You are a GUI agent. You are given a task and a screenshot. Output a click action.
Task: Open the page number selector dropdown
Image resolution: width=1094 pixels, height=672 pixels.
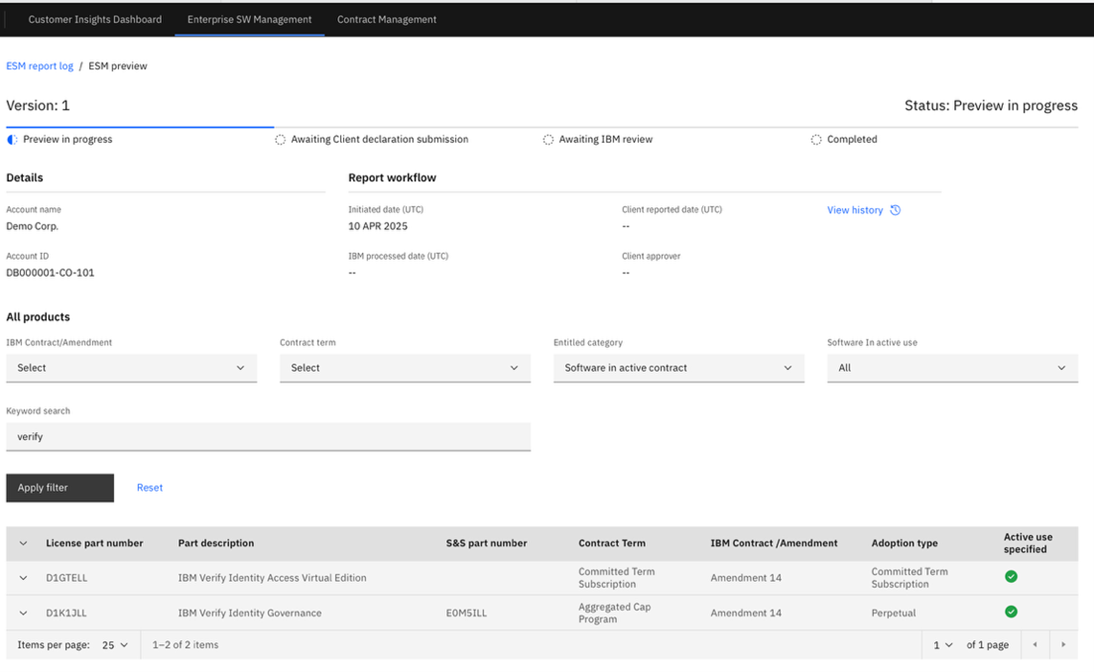pos(943,645)
